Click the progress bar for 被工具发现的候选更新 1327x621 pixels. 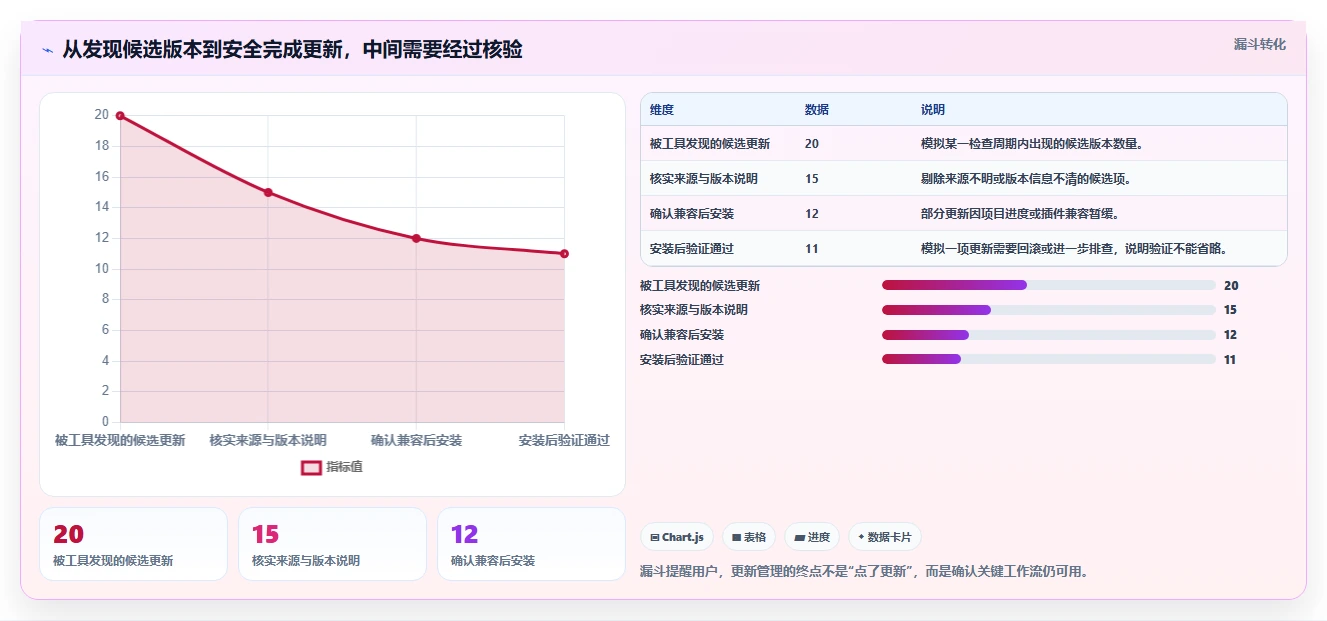point(1049,286)
